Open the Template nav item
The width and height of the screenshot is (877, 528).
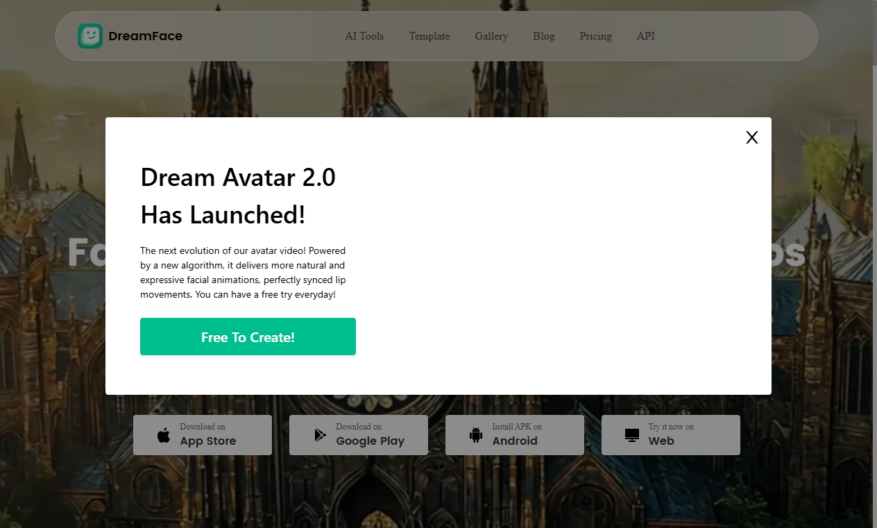click(429, 36)
